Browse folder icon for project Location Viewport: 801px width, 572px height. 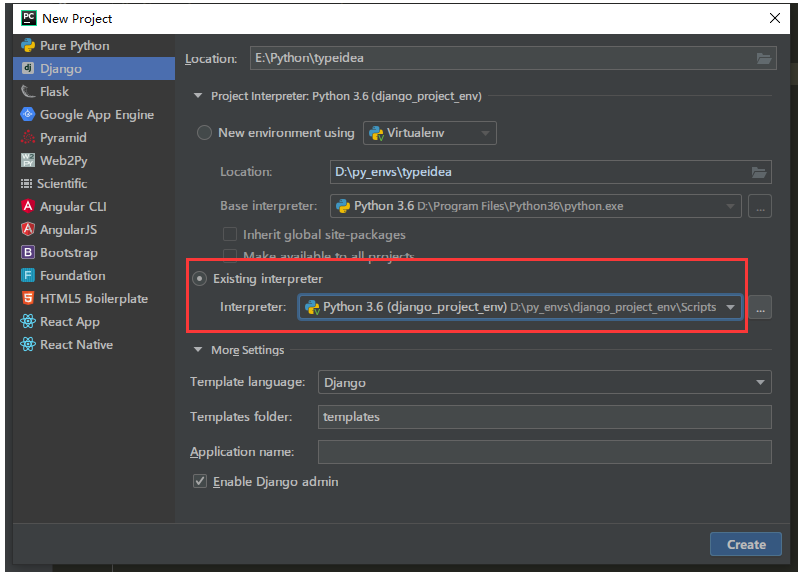pos(764,58)
